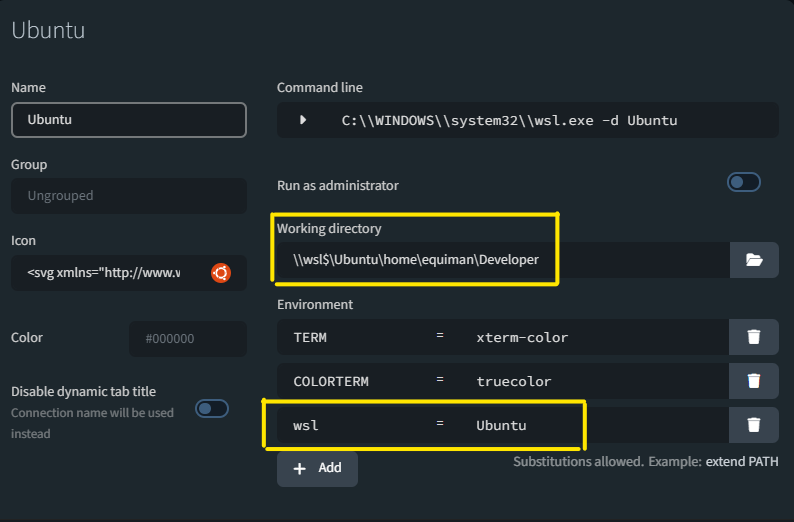Edit the Working directory path field
Screen dimensions: 794x522
point(503,260)
